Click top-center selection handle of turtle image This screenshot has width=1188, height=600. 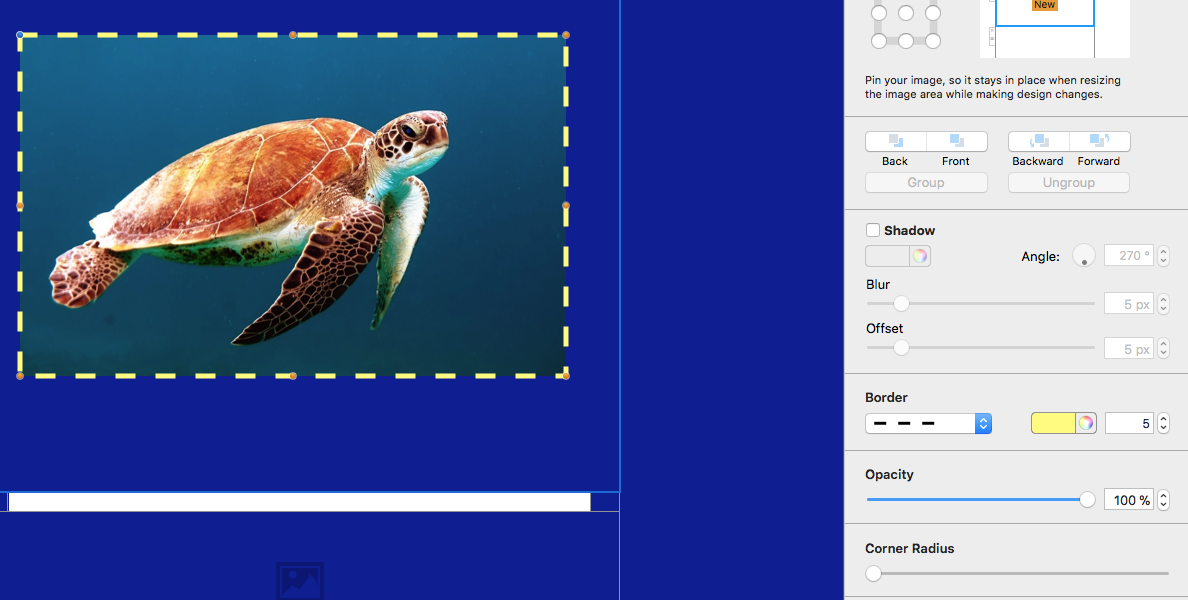[x=293, y=35]
